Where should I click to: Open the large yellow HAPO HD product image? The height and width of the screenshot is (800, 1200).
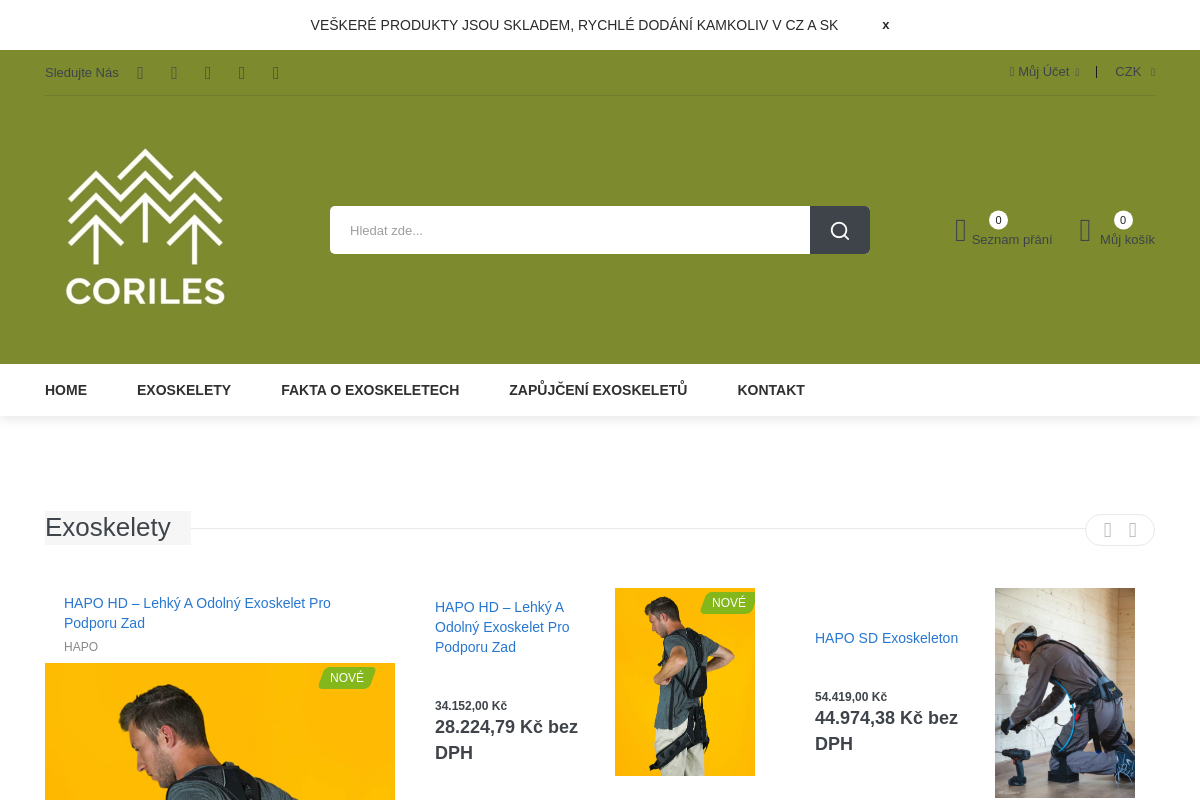click(220, 731)
